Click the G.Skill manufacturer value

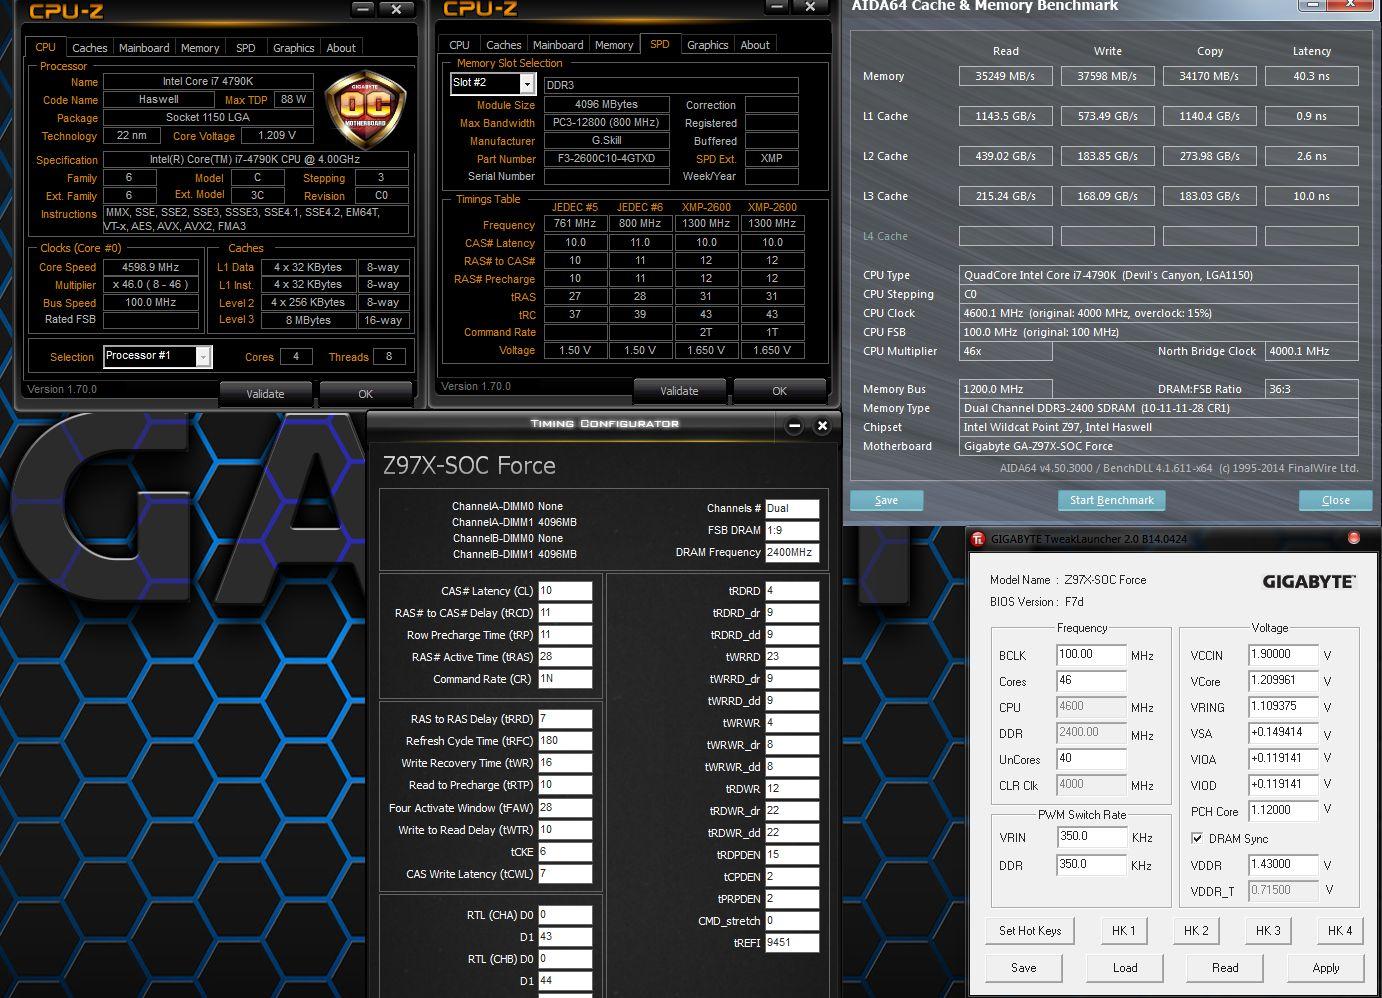(x=607, y=141)
